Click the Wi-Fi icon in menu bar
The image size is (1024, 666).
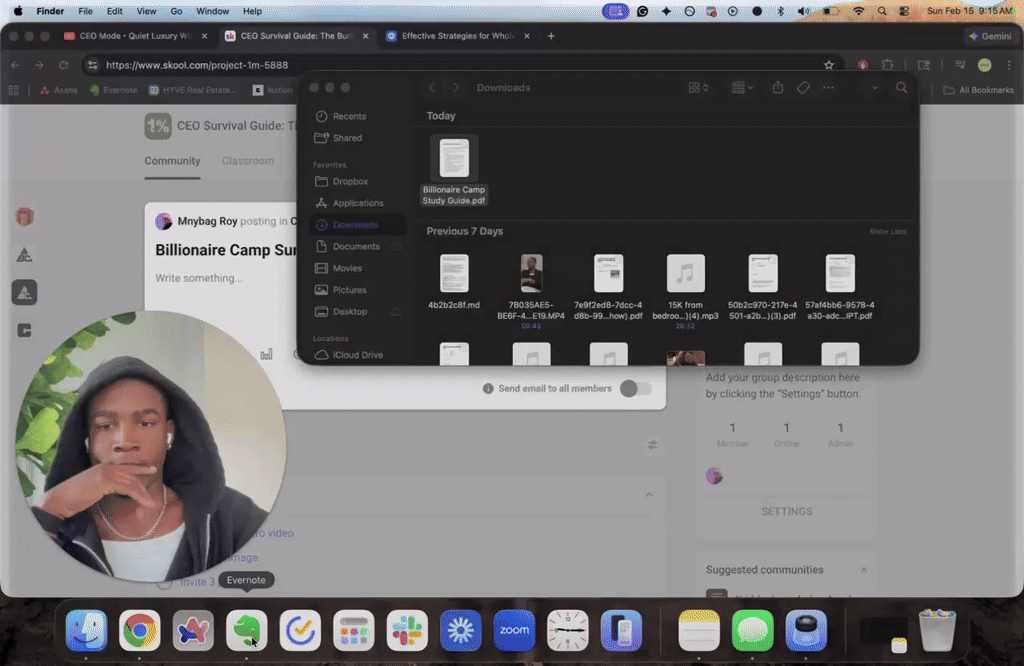(x=859, y=11)
